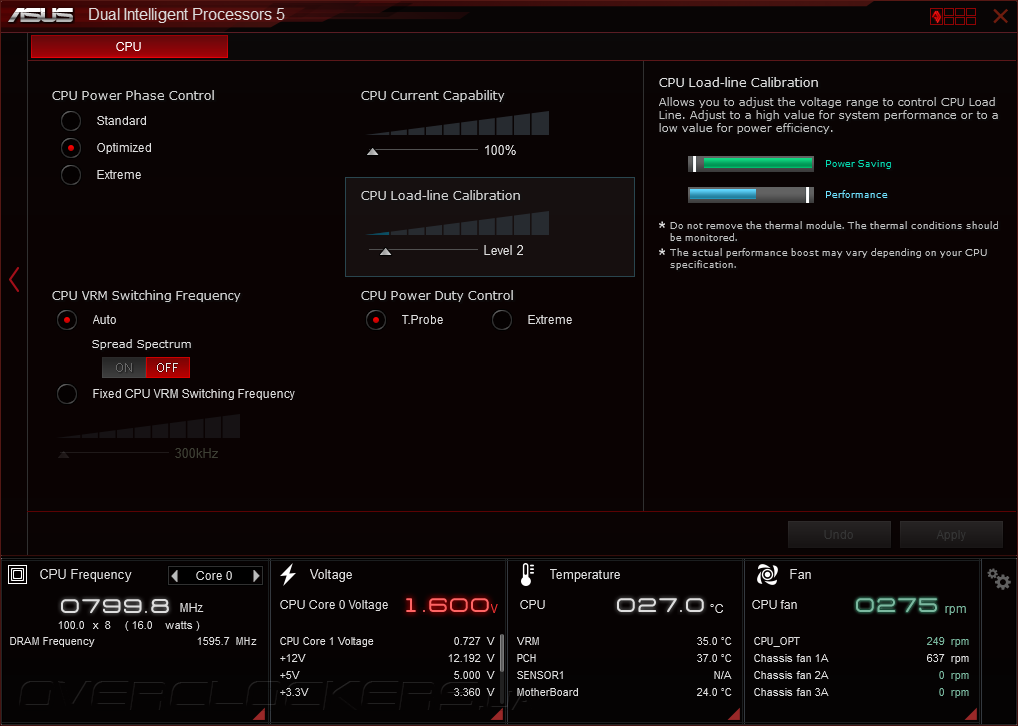The image size is (1018, 726).
Task: Click the CPU temperature 027.0 reading
Action: (669, 605)
